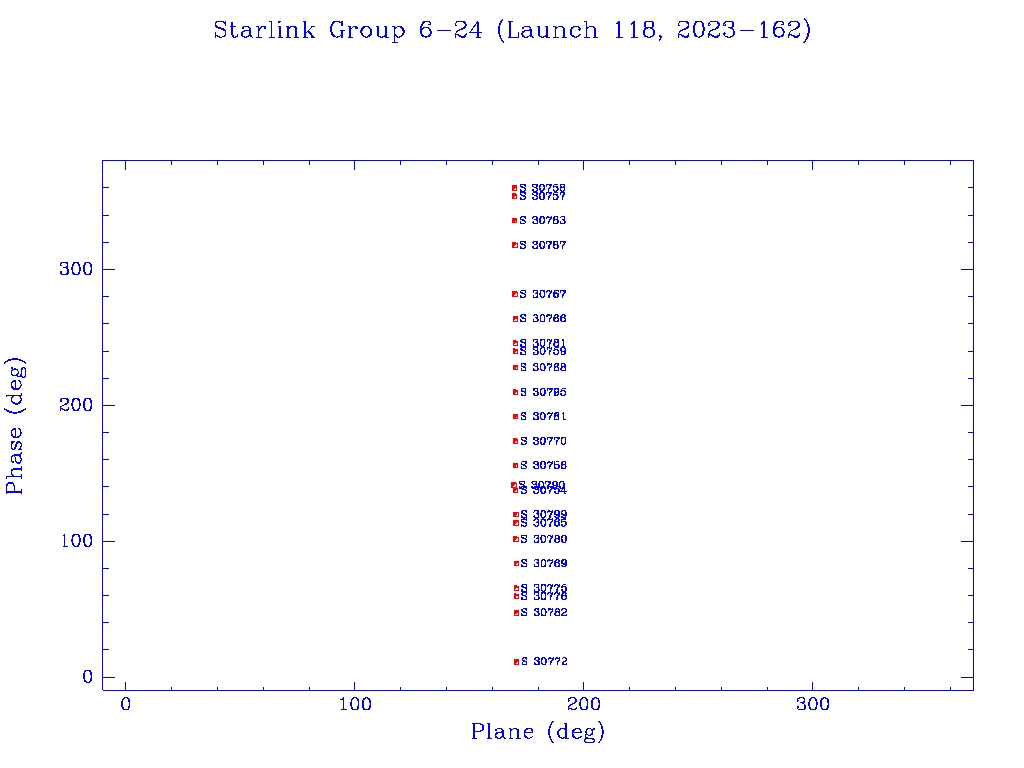Click the red marker for S 30766
The width and height of the screenshot is (1024, 768).
pyautogui.click(x=515, y=319)
